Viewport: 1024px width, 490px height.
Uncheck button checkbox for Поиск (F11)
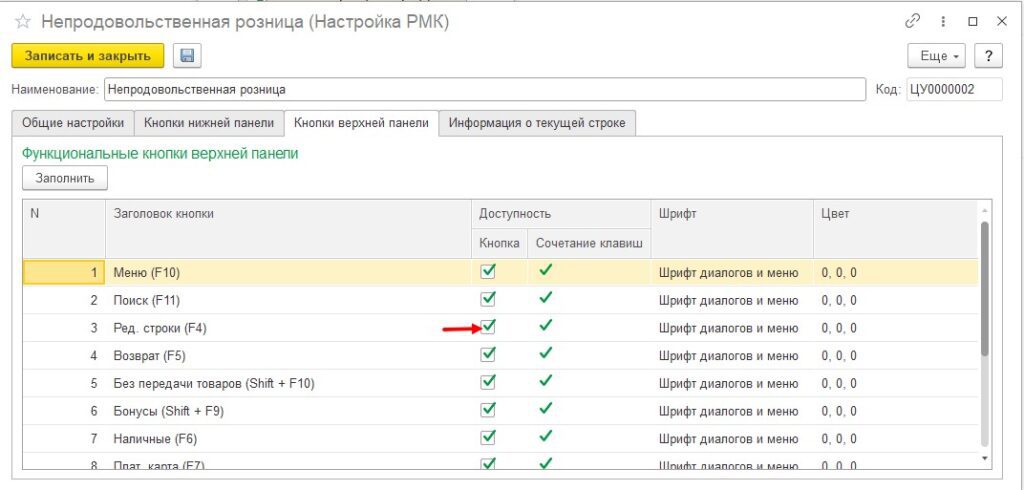point(488,299)
